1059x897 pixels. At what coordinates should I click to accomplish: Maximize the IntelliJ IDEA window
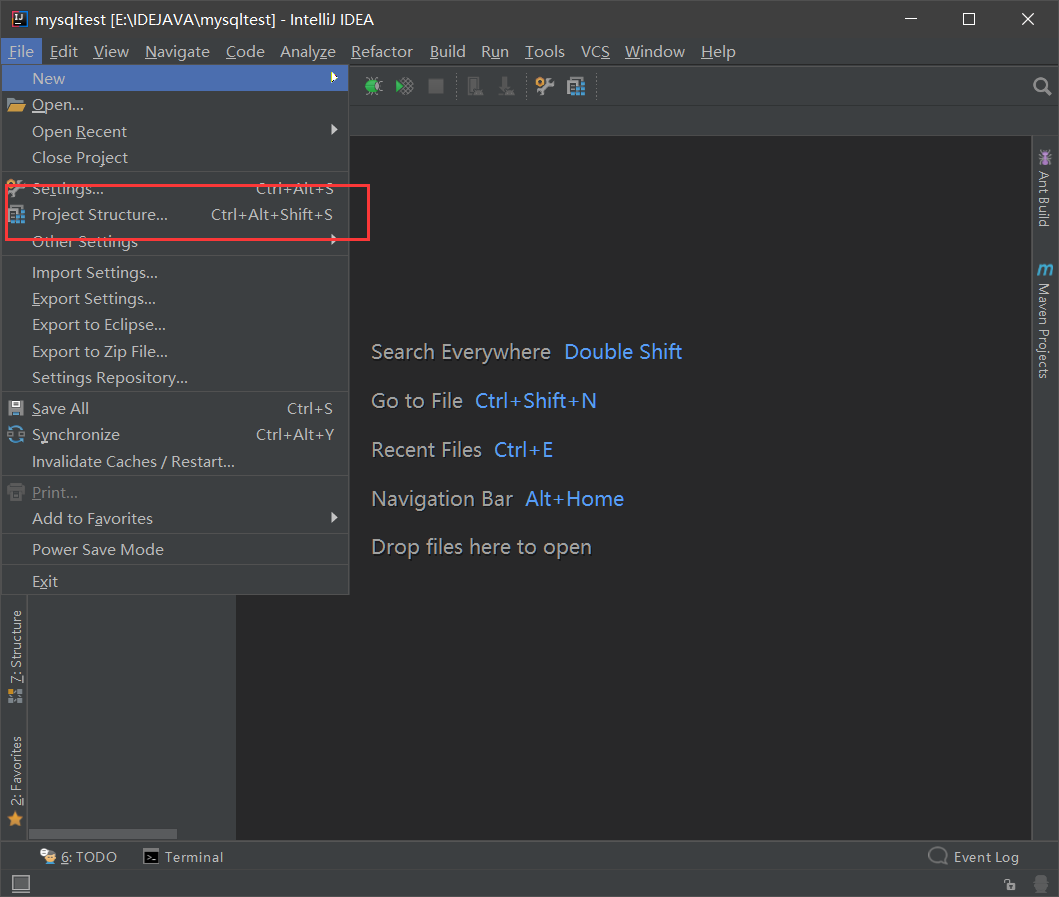pyautogui.click(x=968, y=19)
